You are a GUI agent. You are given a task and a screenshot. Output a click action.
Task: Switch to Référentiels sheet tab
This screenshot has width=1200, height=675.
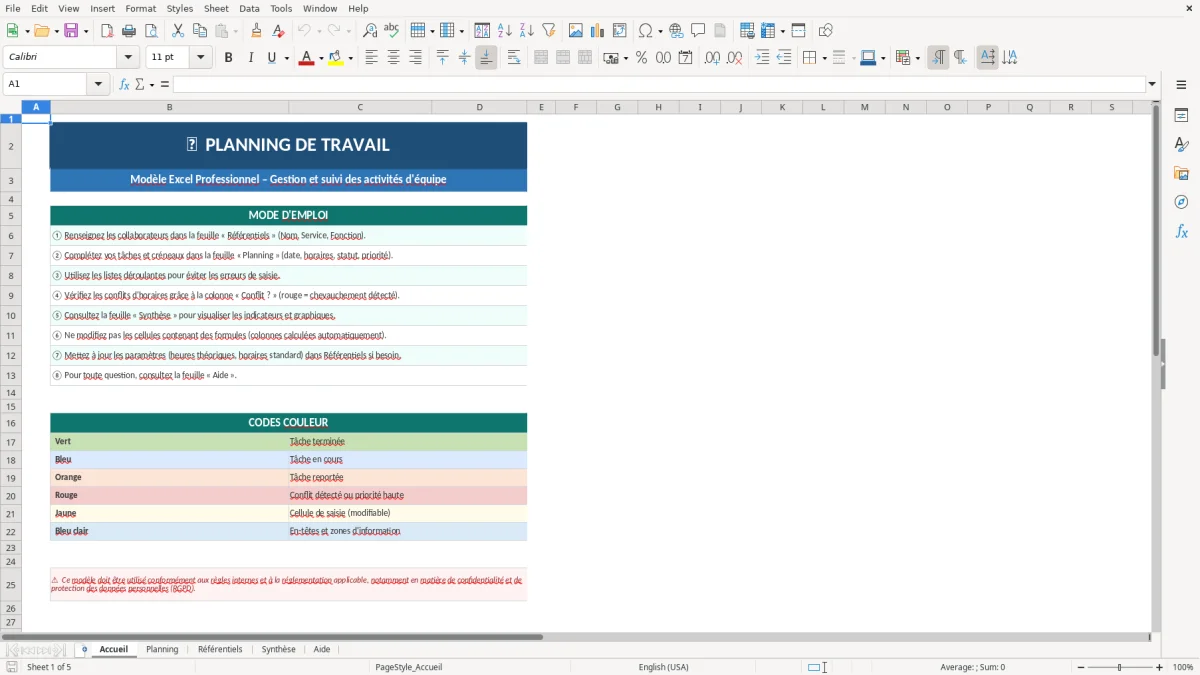click(220, 649)
